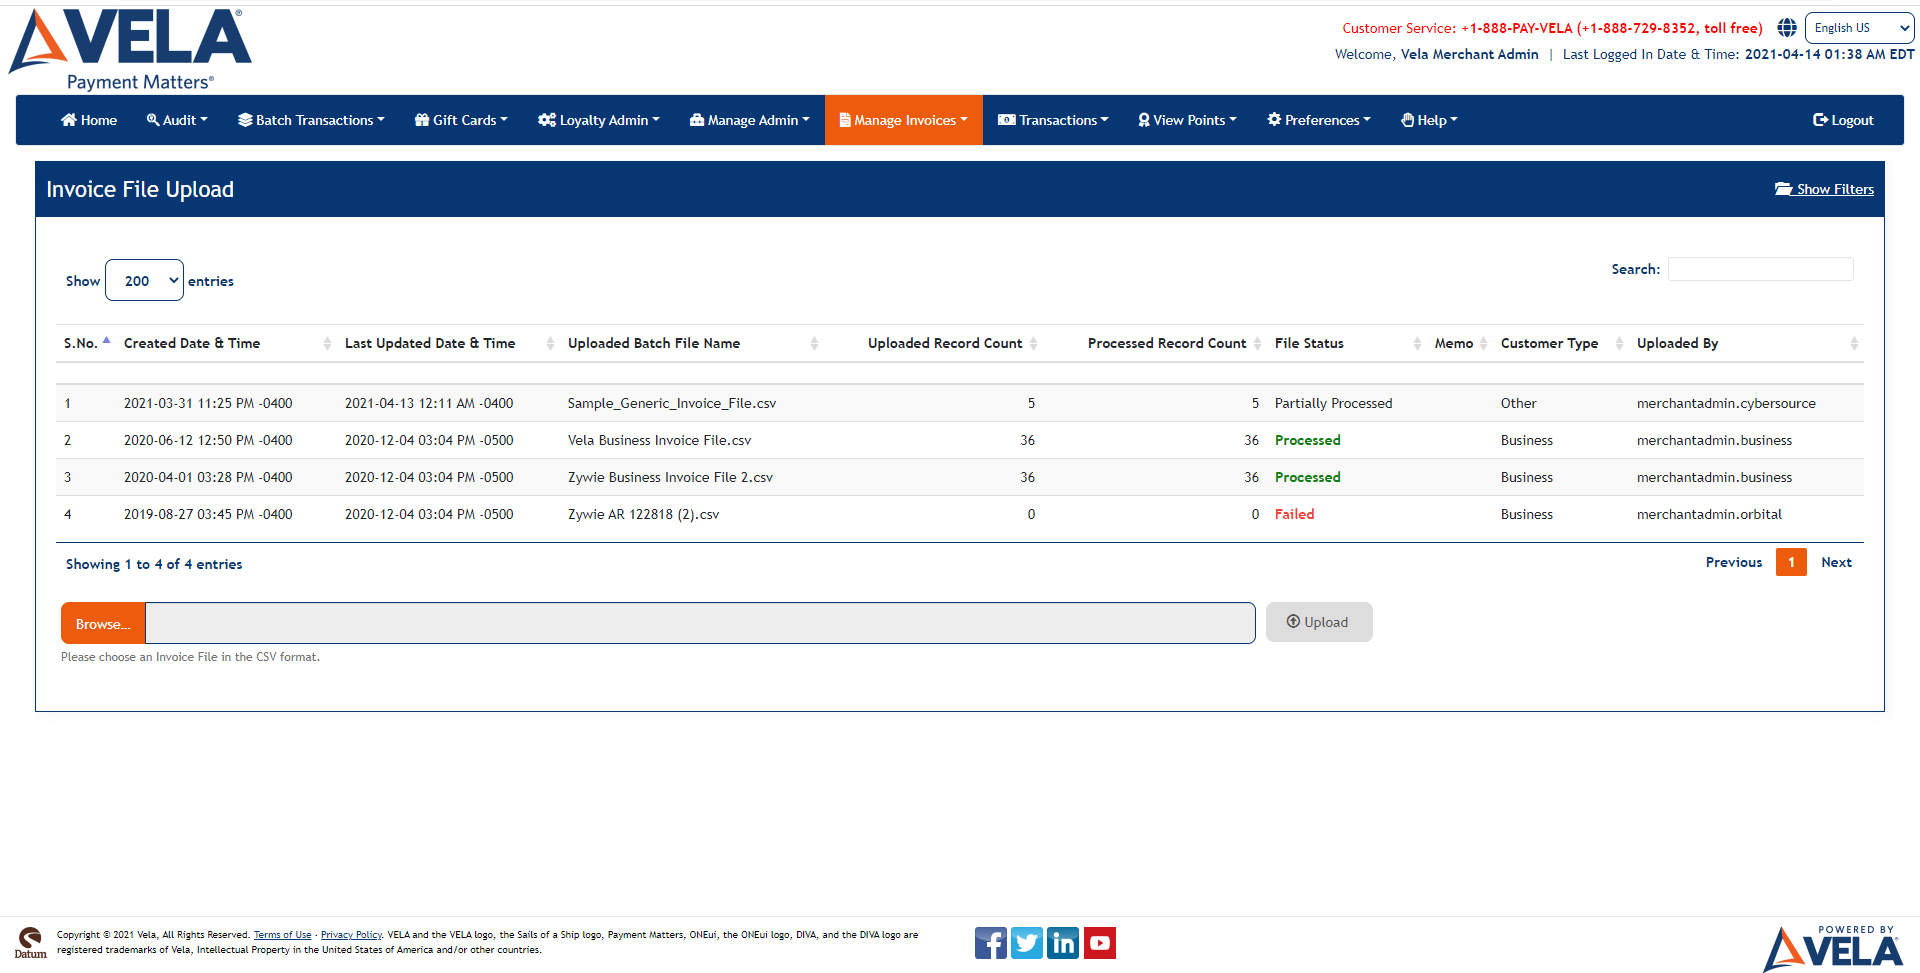Sort by Customer Type column

point(1561,343)
